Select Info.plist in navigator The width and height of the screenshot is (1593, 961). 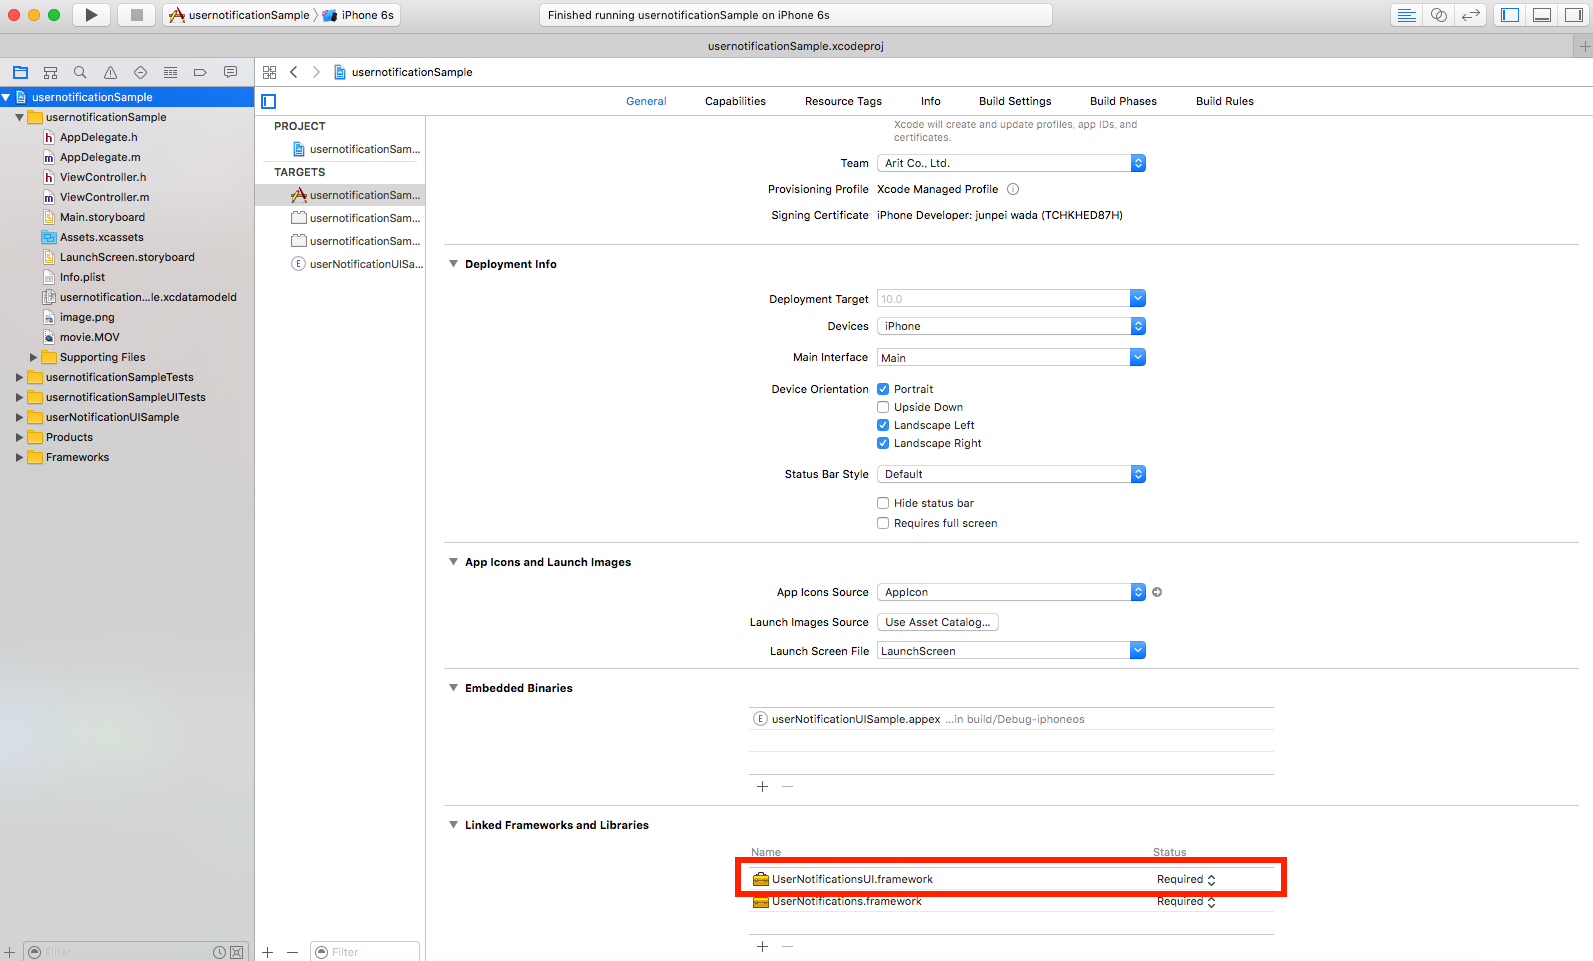coord(82,277)
